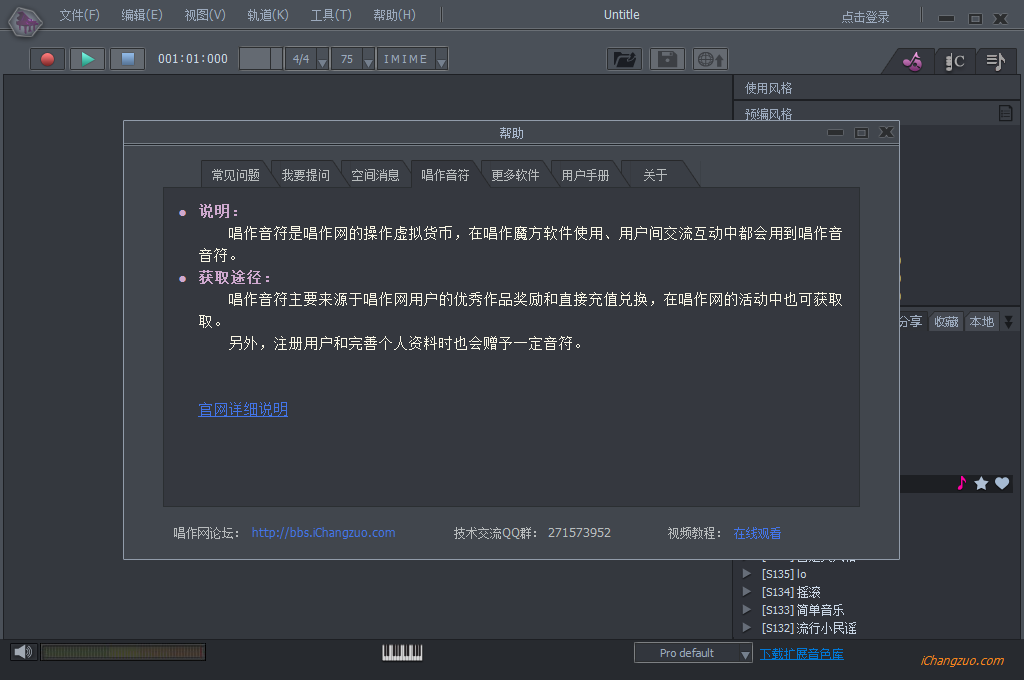This screenshot has width=1024, height=680.
Task: Open the Pro default preset dropdown
Action: pos(746,652)
